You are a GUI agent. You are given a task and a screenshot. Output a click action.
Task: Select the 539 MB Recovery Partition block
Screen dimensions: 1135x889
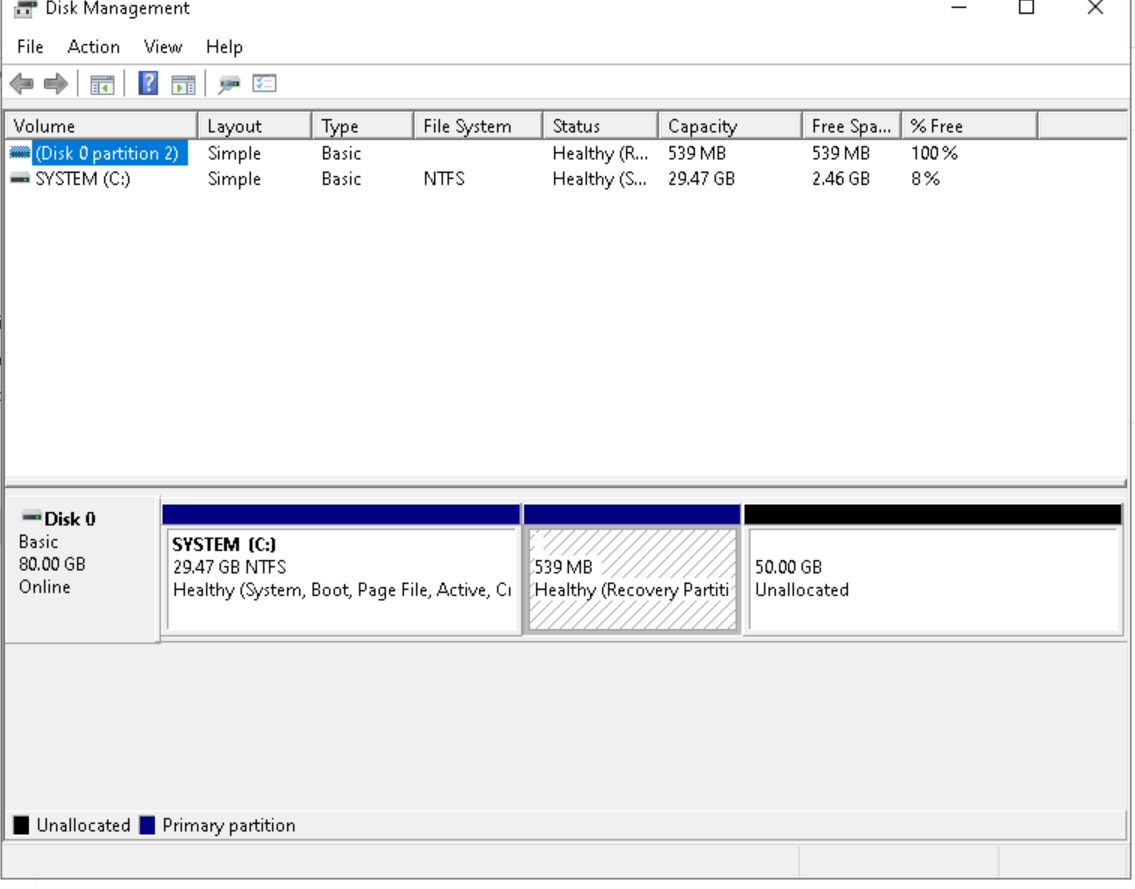point(632,580)
